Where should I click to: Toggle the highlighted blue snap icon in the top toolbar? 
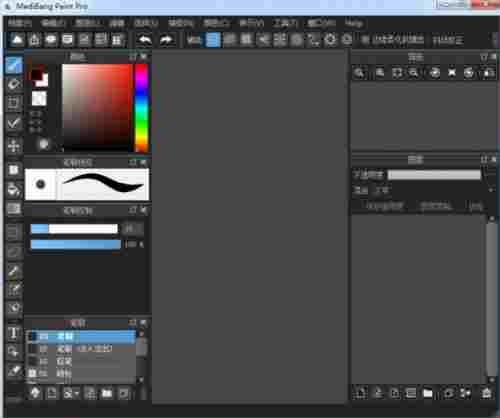[x=213, y=40]
